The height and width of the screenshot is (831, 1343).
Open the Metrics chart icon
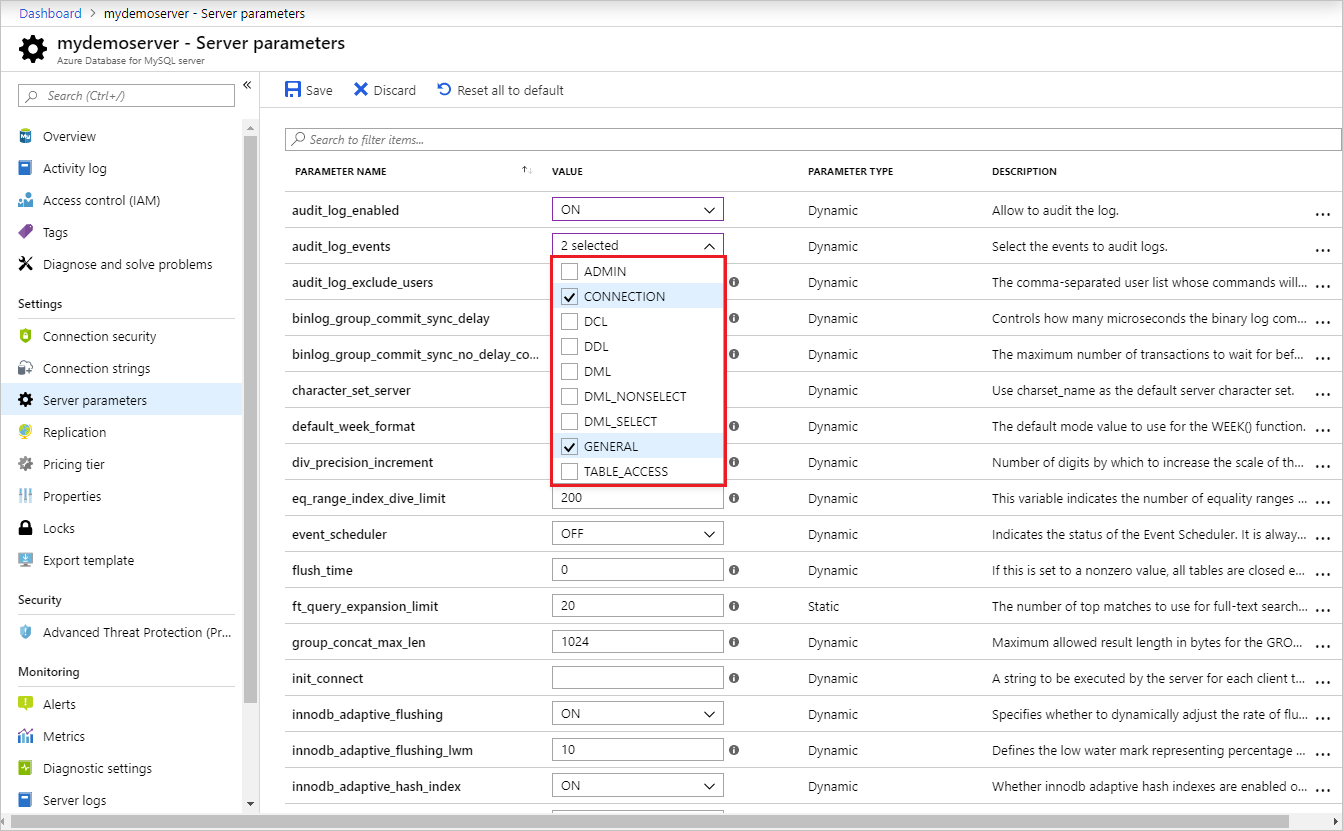pyautogui.click(x=26, y=736)
